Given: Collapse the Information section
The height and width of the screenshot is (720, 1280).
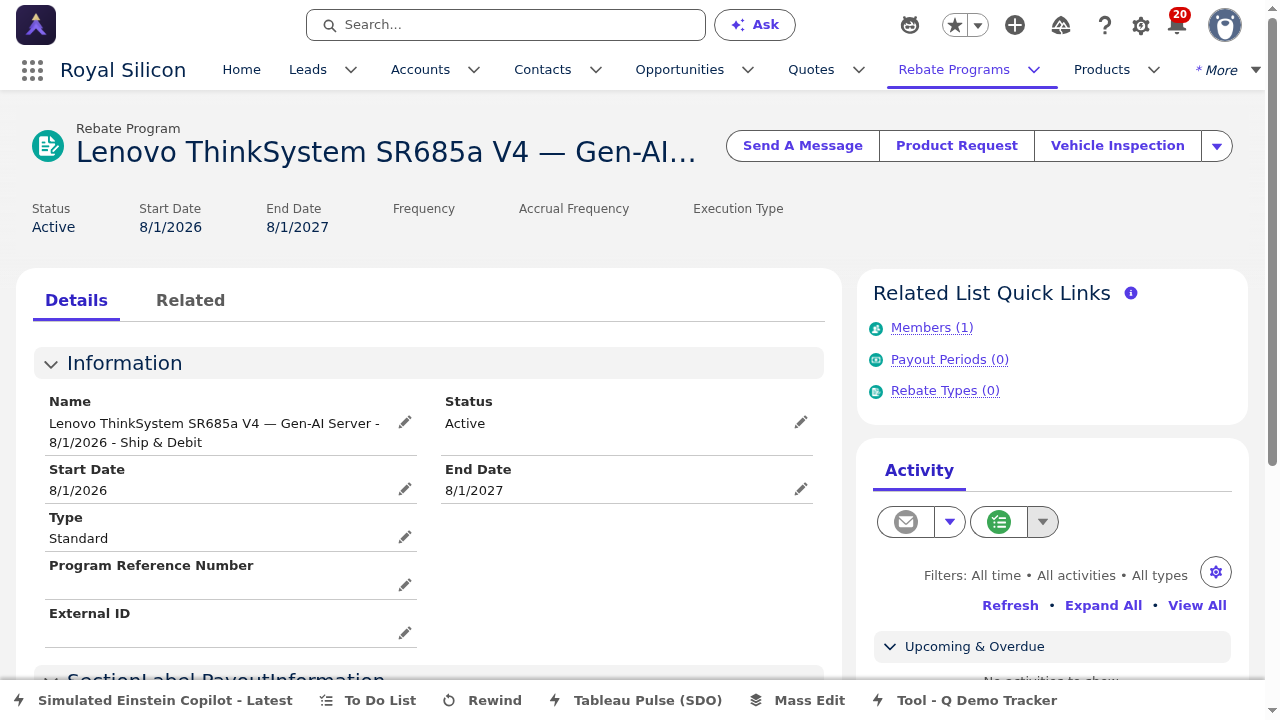Looking at the screenshot, I should (51, 364).
